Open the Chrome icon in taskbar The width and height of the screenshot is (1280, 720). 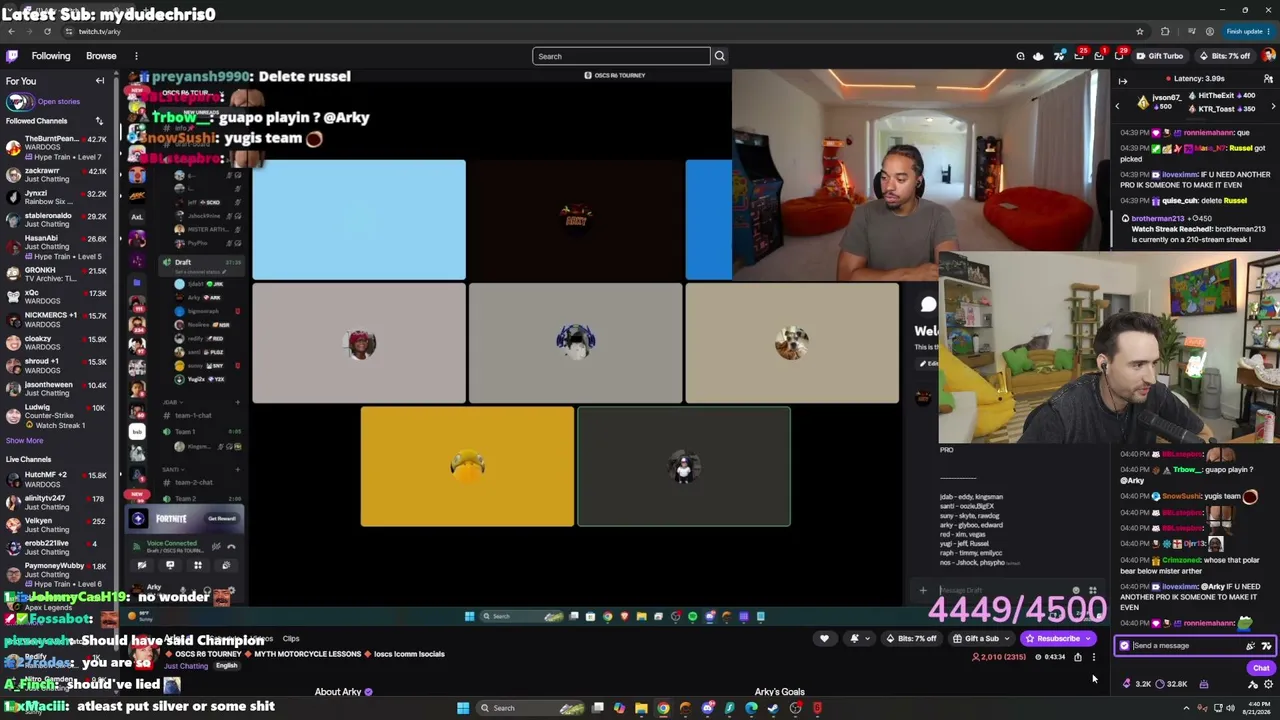click(x=663, y=708)
